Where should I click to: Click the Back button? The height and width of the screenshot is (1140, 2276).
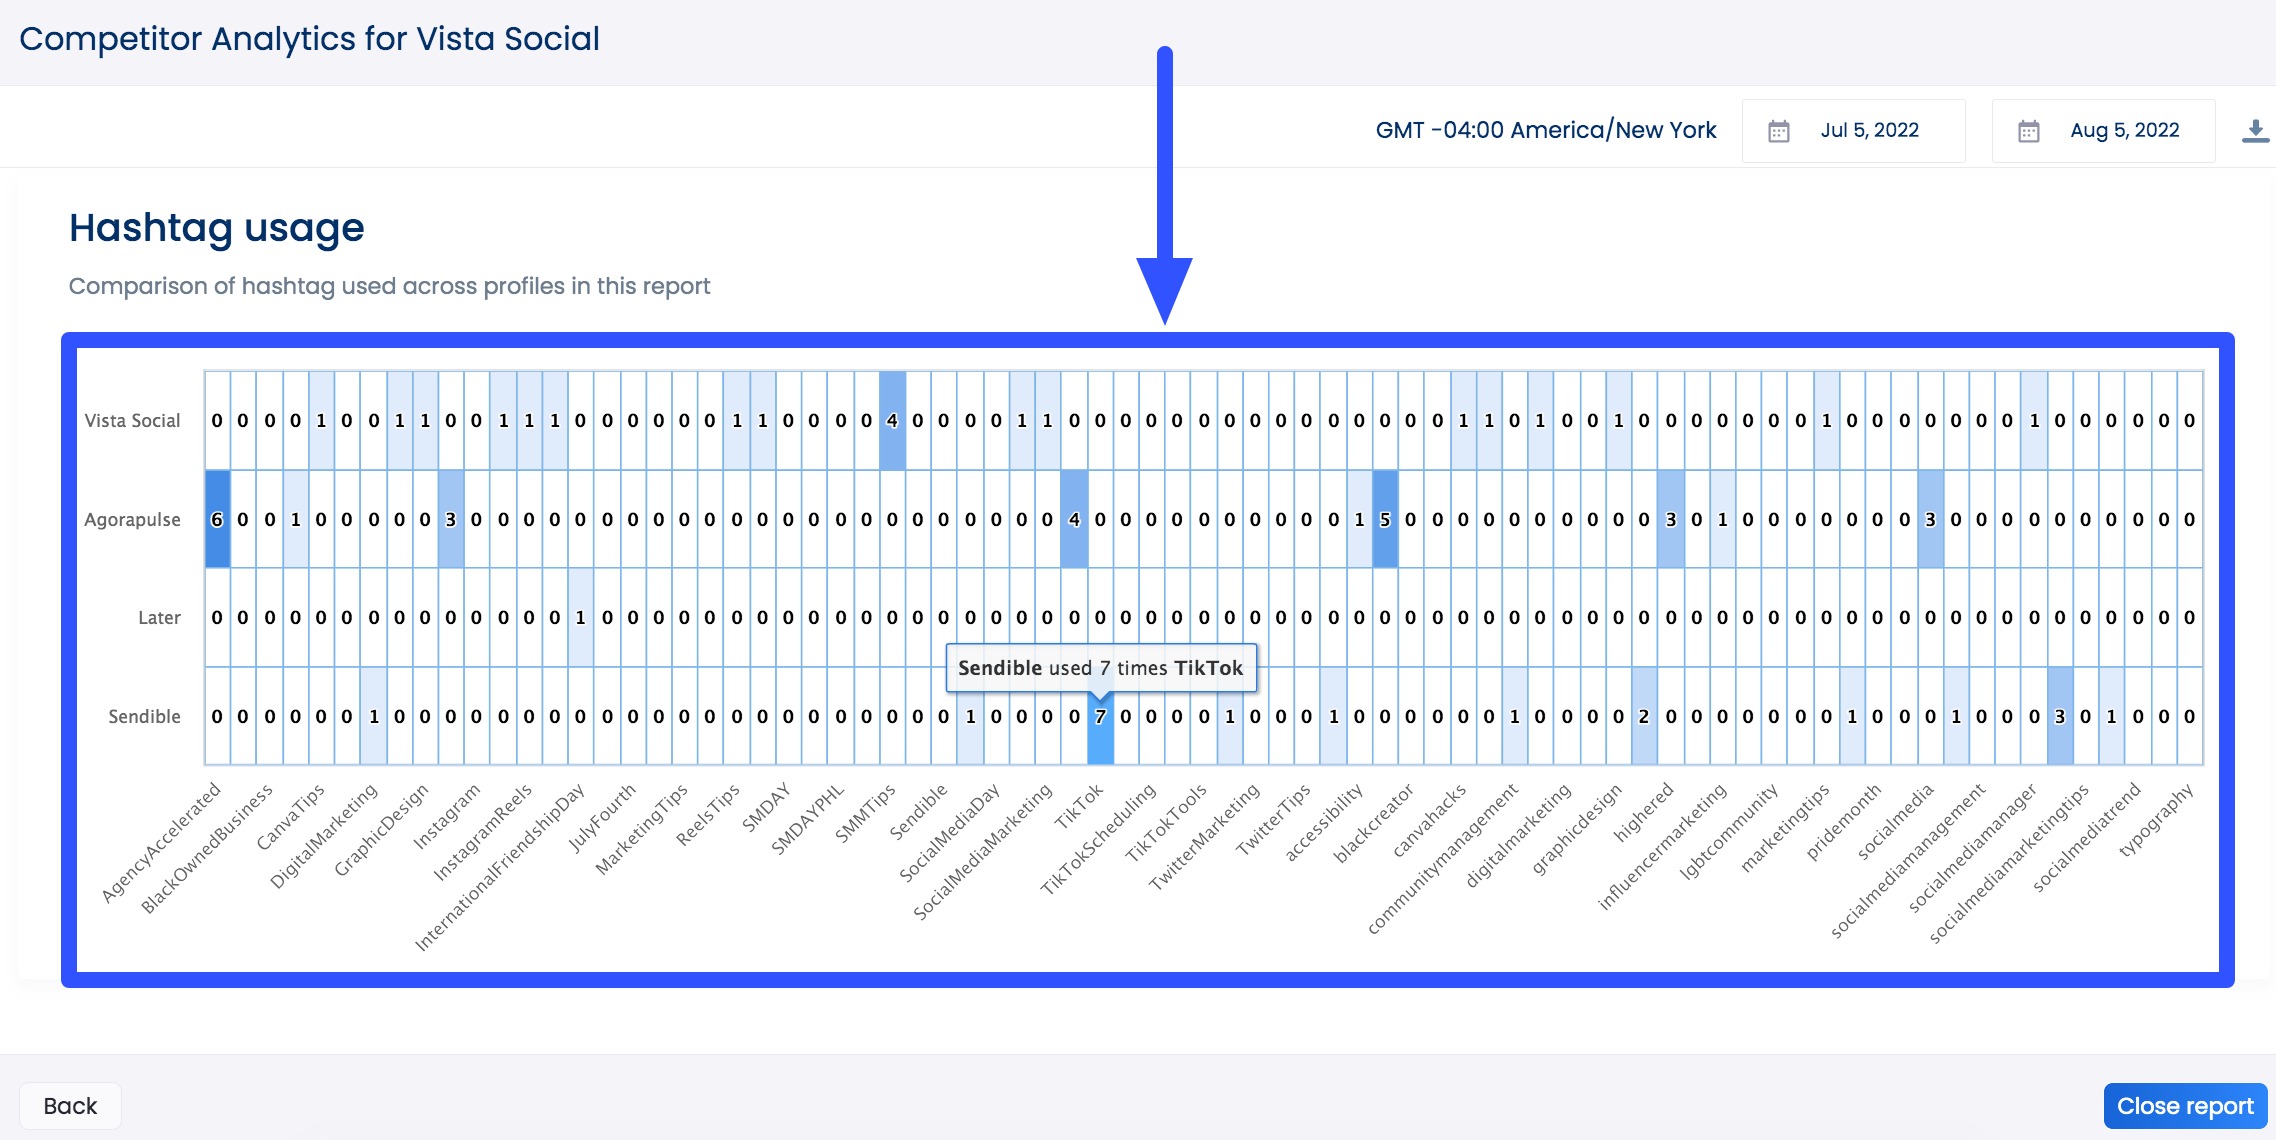(70, 1105)
